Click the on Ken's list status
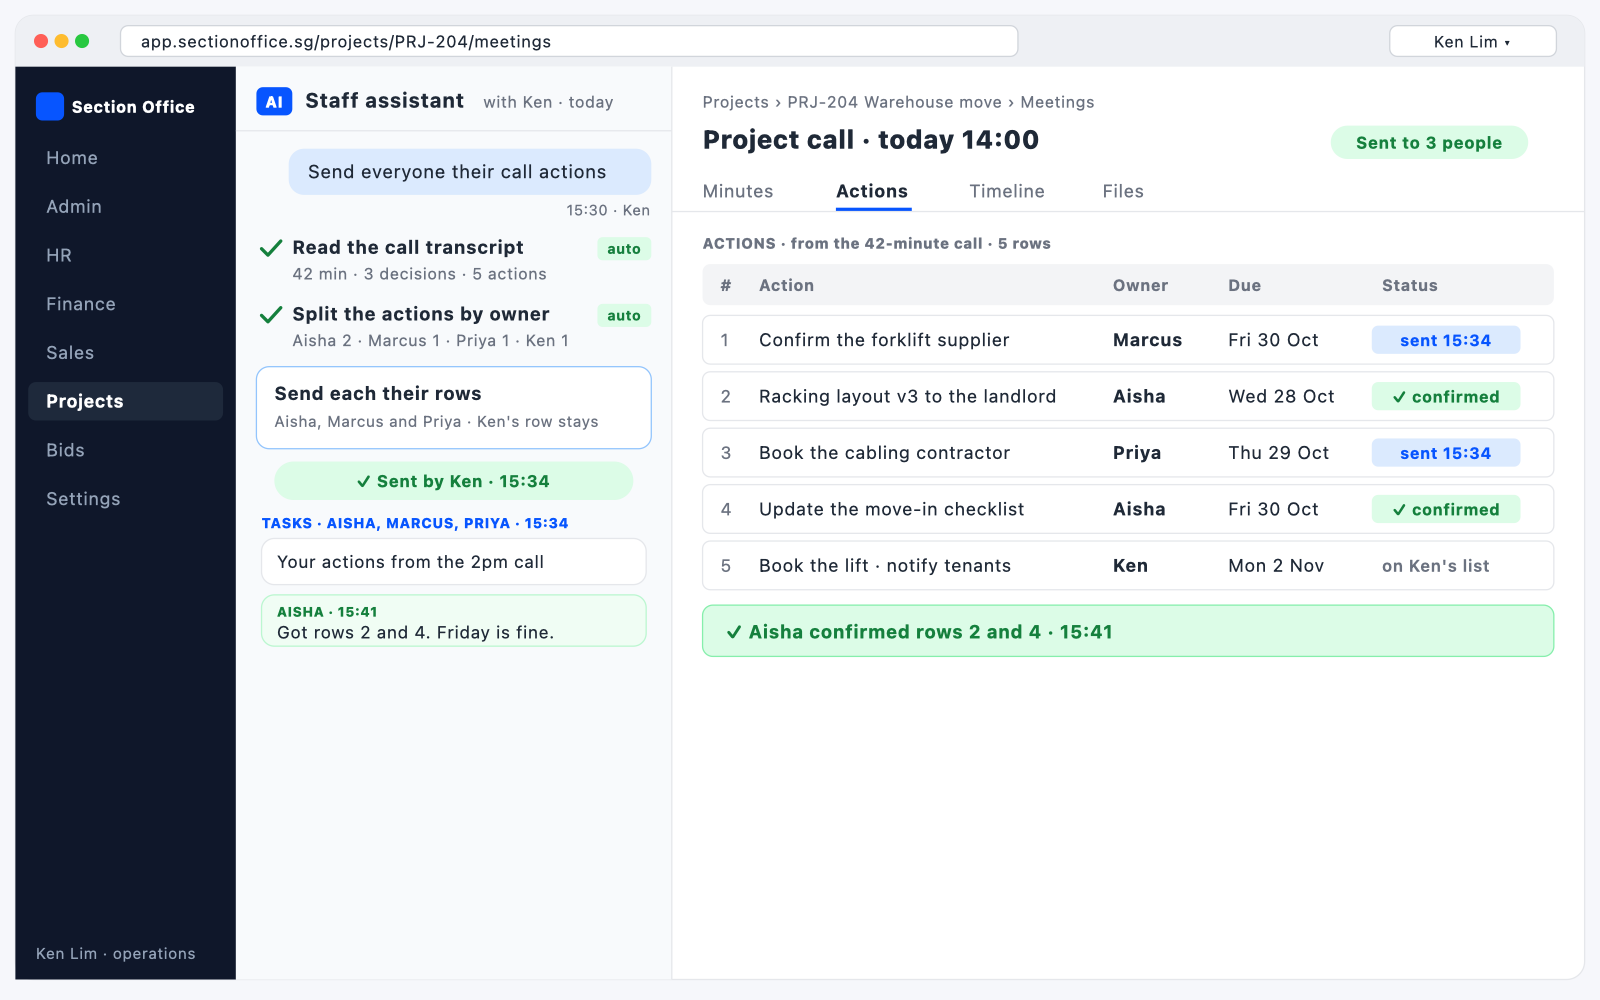This screenshot has height=1000, width=1600. click(x=1436, y=566)
